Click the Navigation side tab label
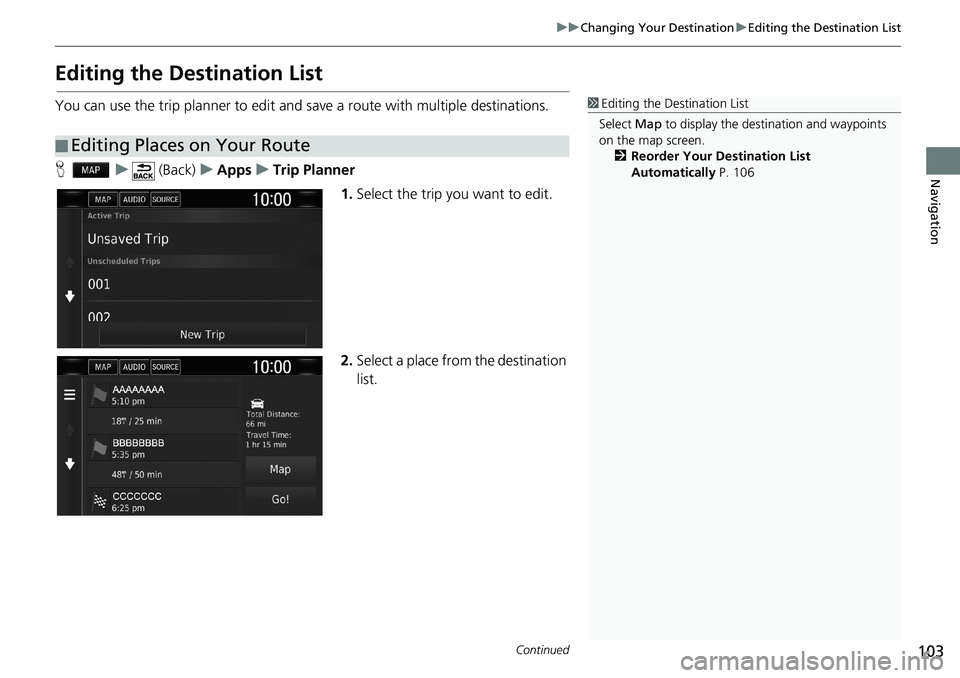Screen dimensions: 960x678 tap(934, 211)
